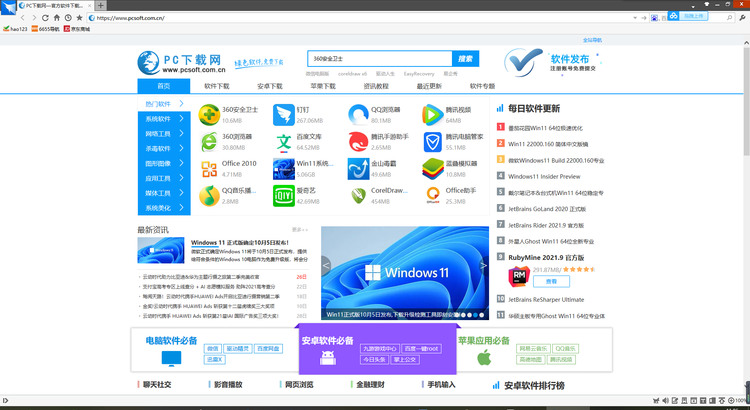Click the Office 2010 icon
This screenshot has width=750, height=410.
point(208,168)
